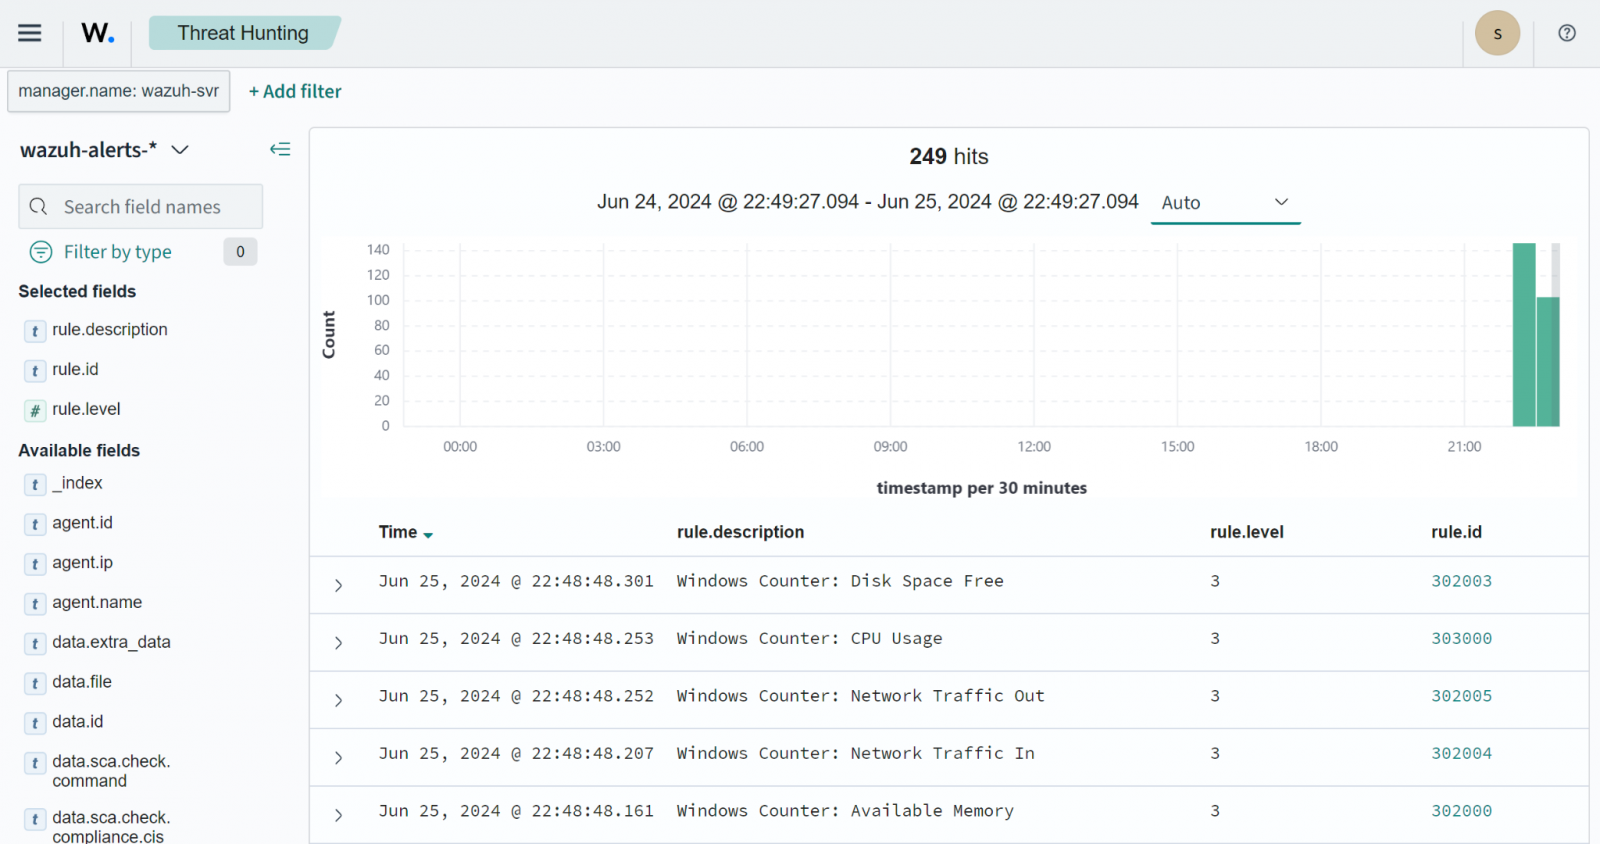Click the type icon next to agent.name
1600x844 pixels.
(35, 604)
